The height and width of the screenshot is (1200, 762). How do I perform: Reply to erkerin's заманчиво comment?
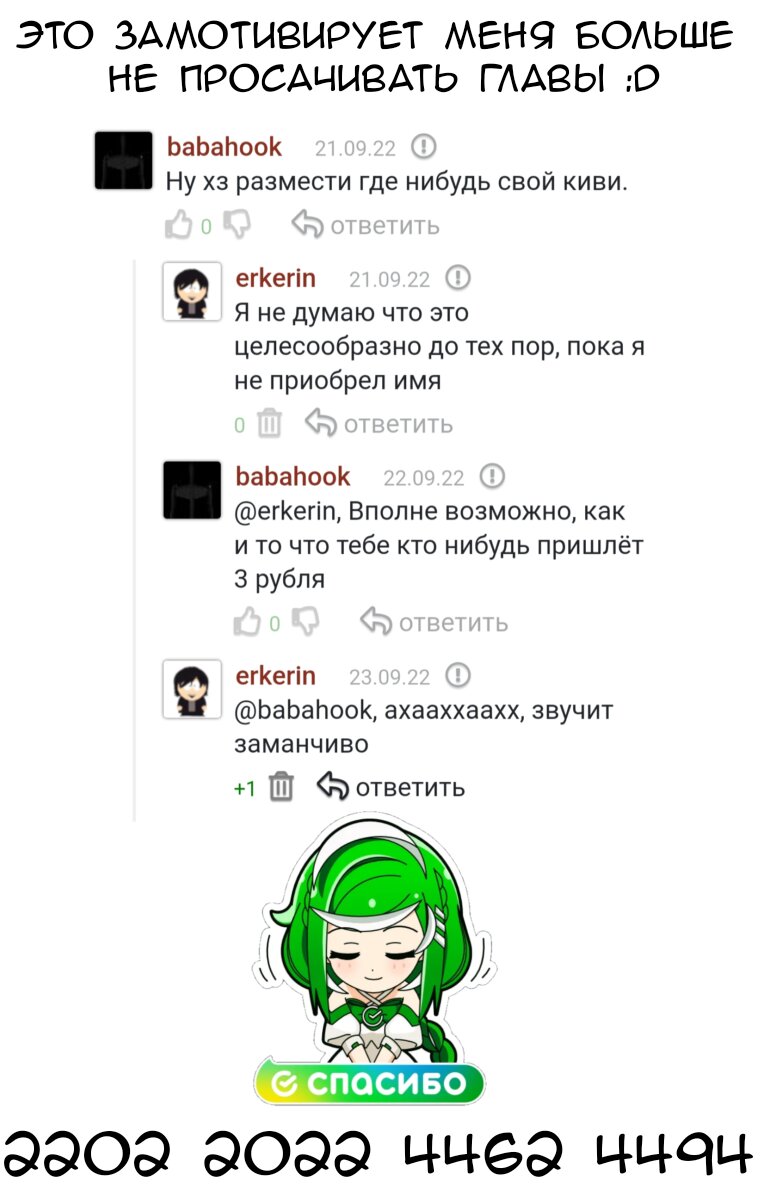click(391, 787)
